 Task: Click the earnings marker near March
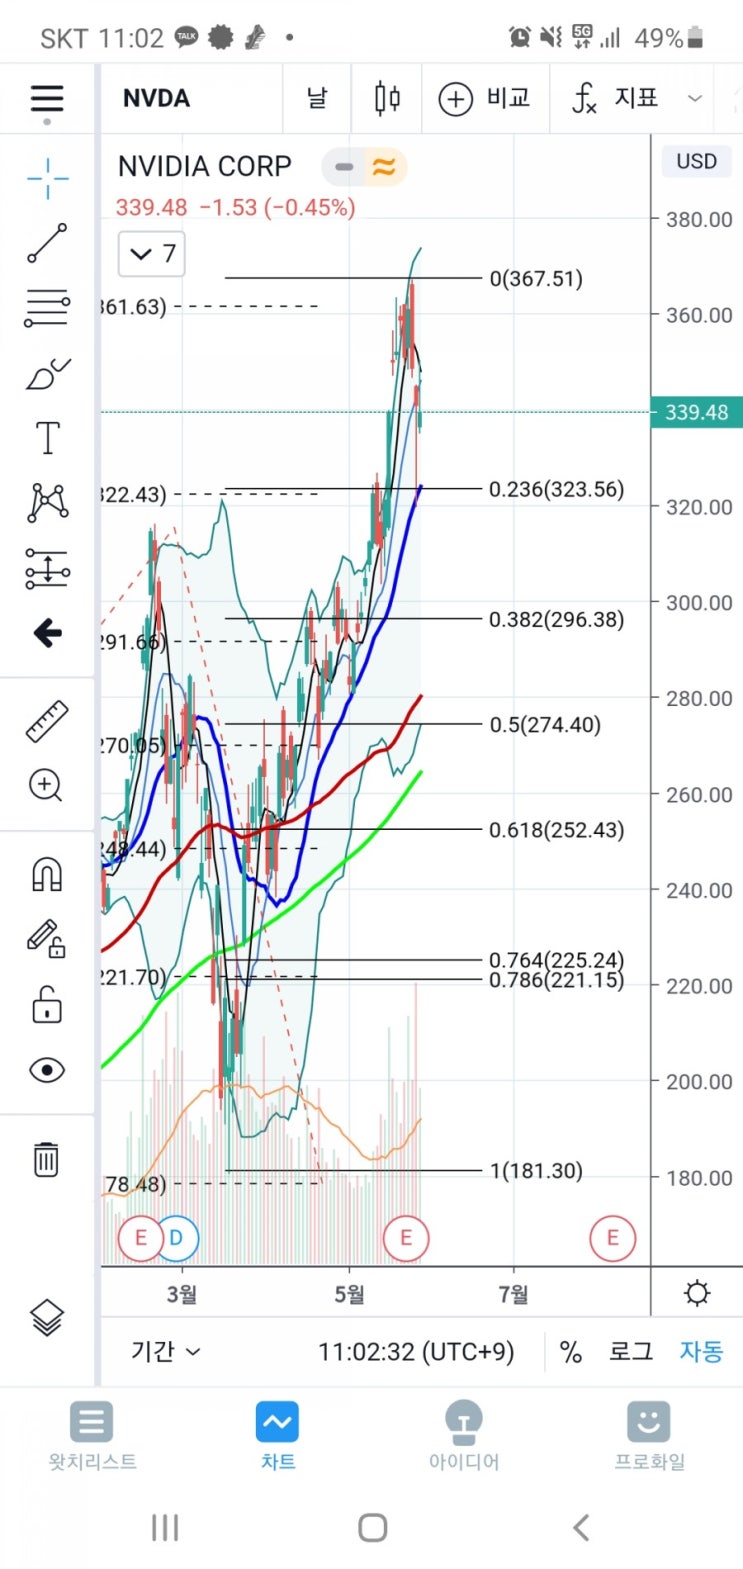click(x=140, y=1238)
